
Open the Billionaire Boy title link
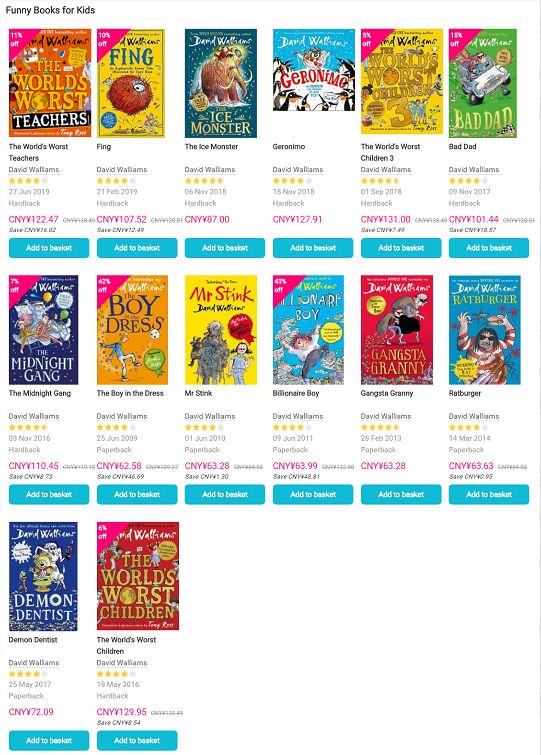296,393
